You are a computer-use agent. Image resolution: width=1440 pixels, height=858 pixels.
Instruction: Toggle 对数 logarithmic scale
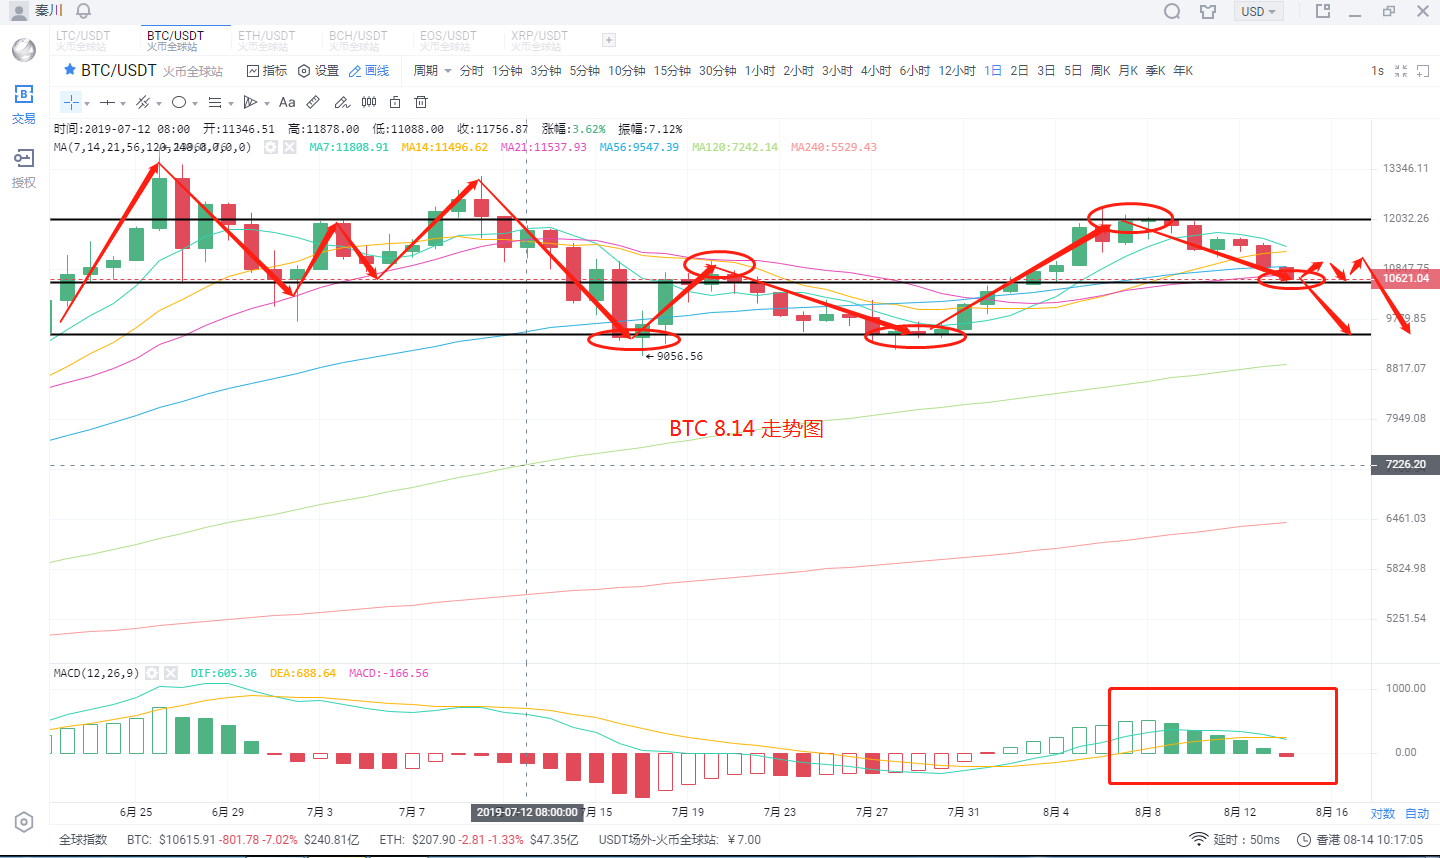pyautogui.click(x=1383, y=813)
